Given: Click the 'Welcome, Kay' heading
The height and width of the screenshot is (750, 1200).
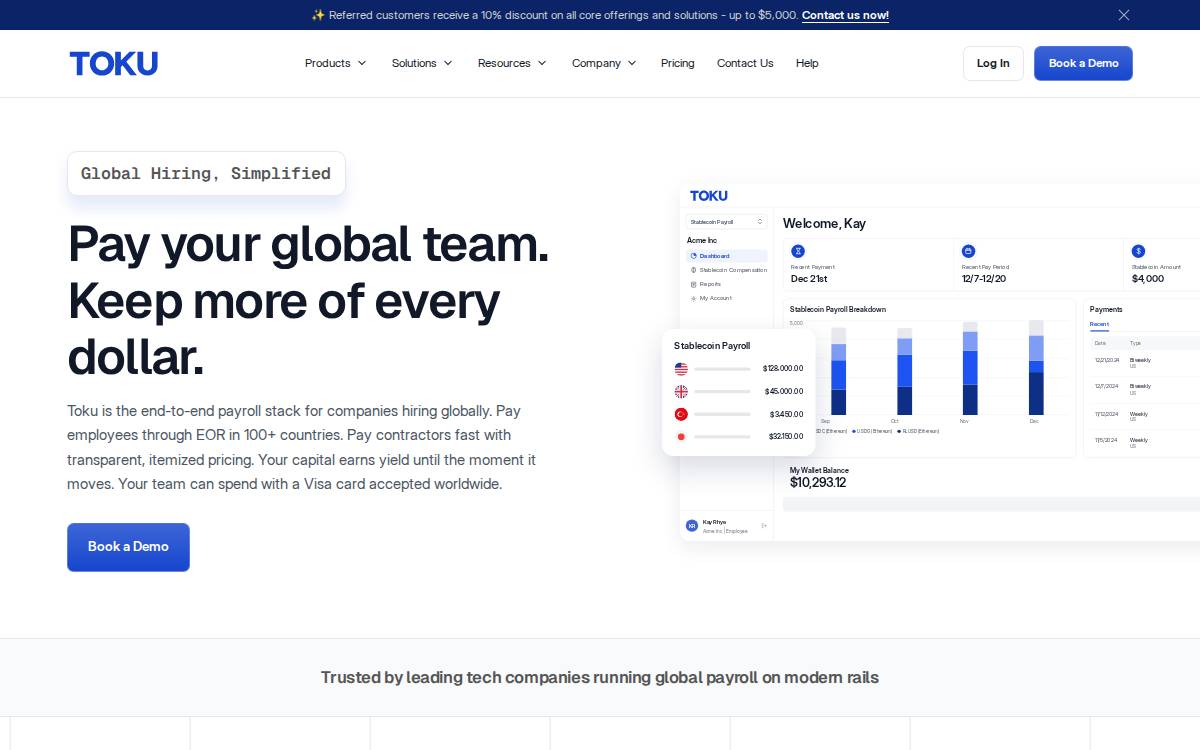Looking at the screenshot, I should coord(824,223).
